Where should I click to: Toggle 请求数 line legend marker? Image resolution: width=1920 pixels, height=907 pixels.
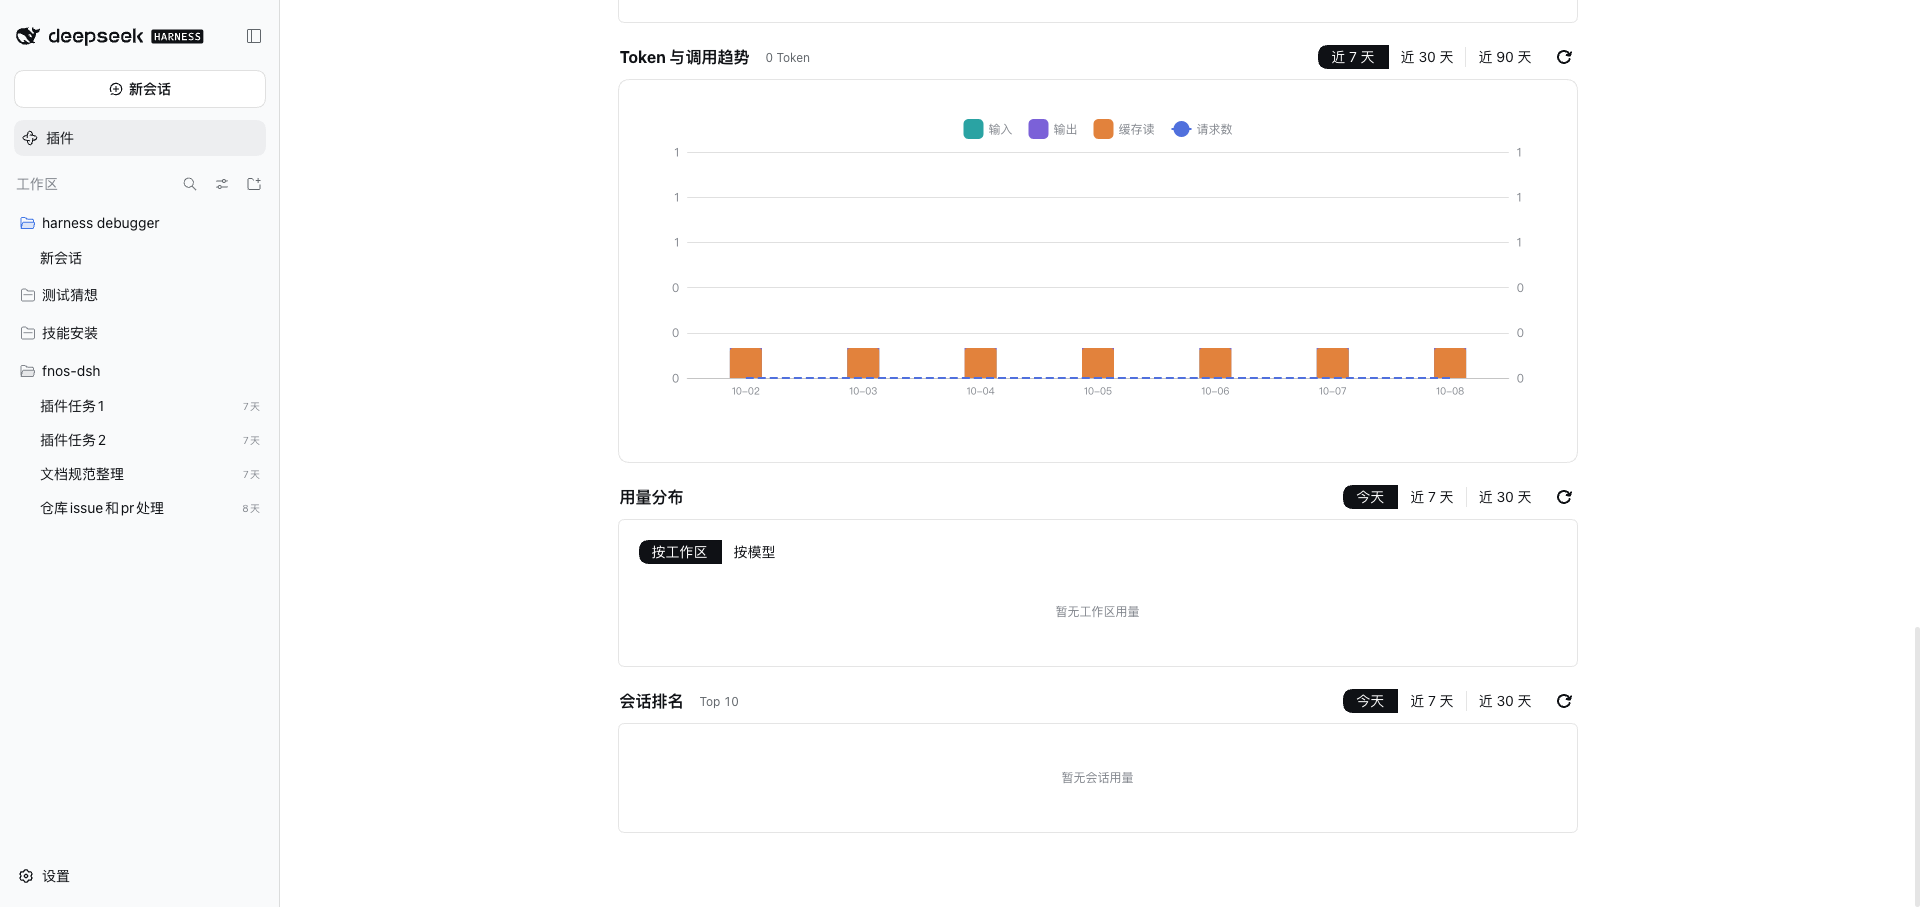[1181, 129]
